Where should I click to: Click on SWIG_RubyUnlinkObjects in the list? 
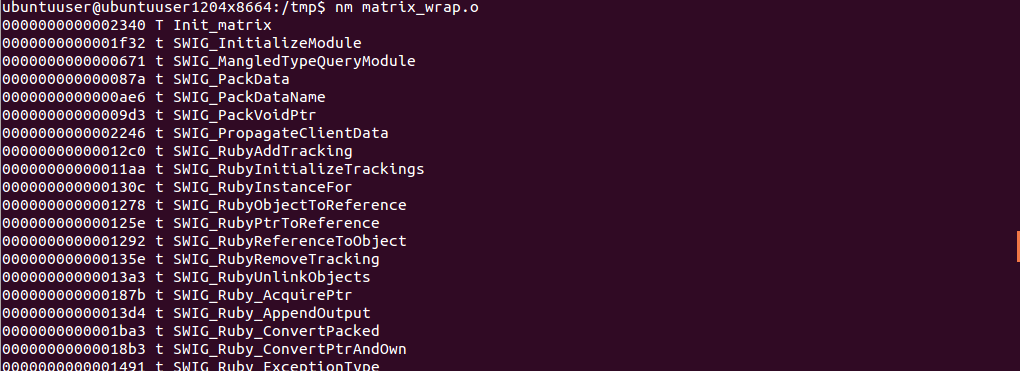pos(272,277)
